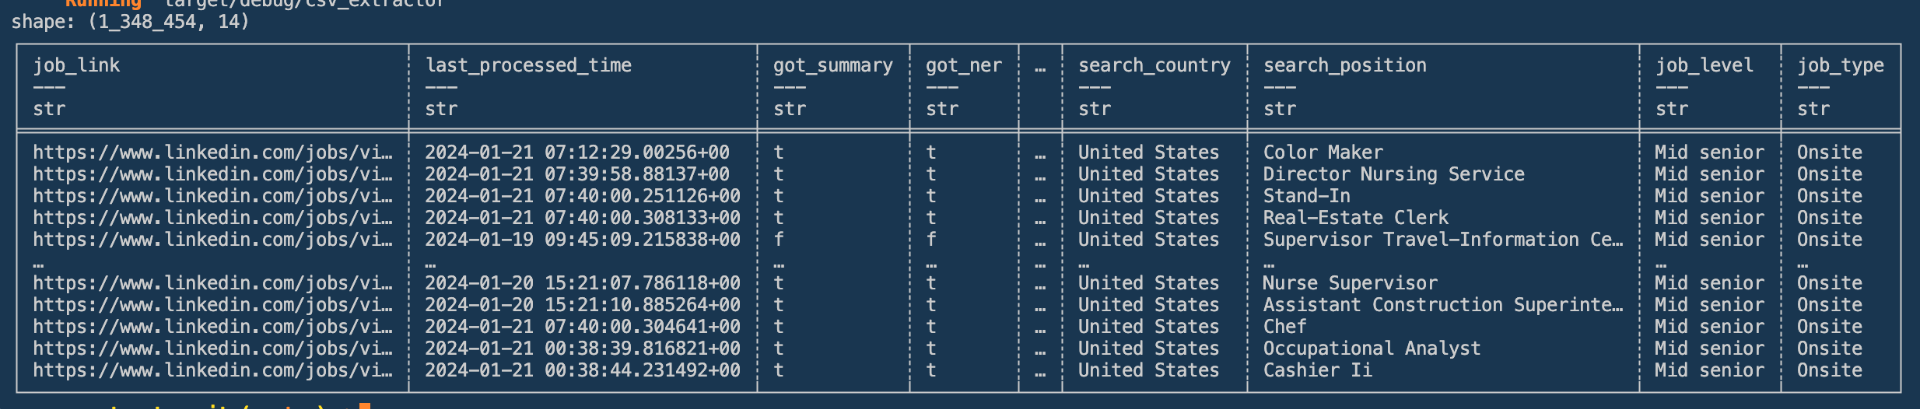
Task: Select the got_ner column header
Action: (963, 65)
